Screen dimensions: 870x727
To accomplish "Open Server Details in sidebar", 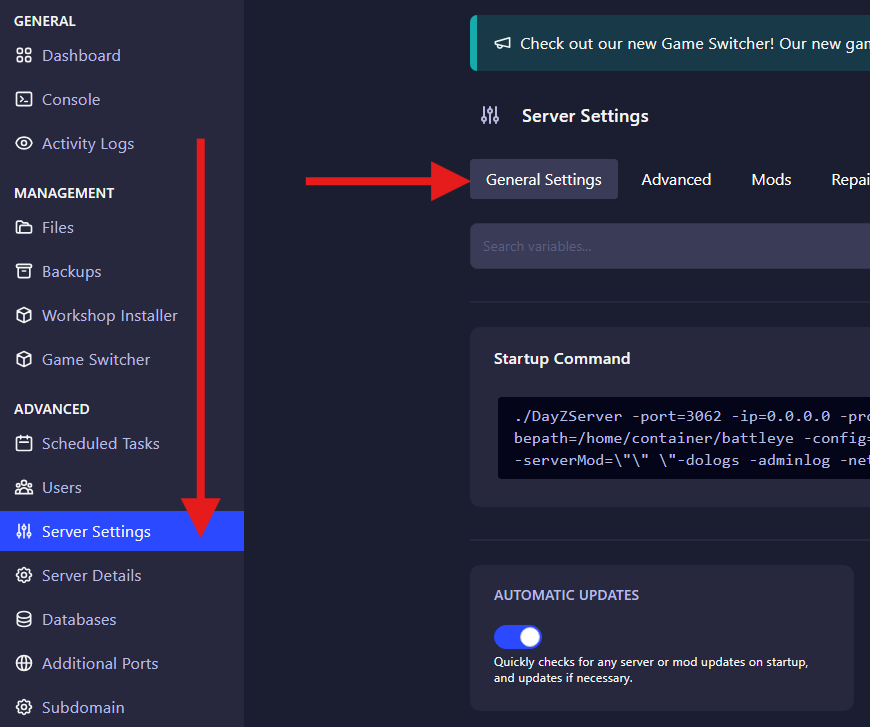I will click(x=91, y=576).
